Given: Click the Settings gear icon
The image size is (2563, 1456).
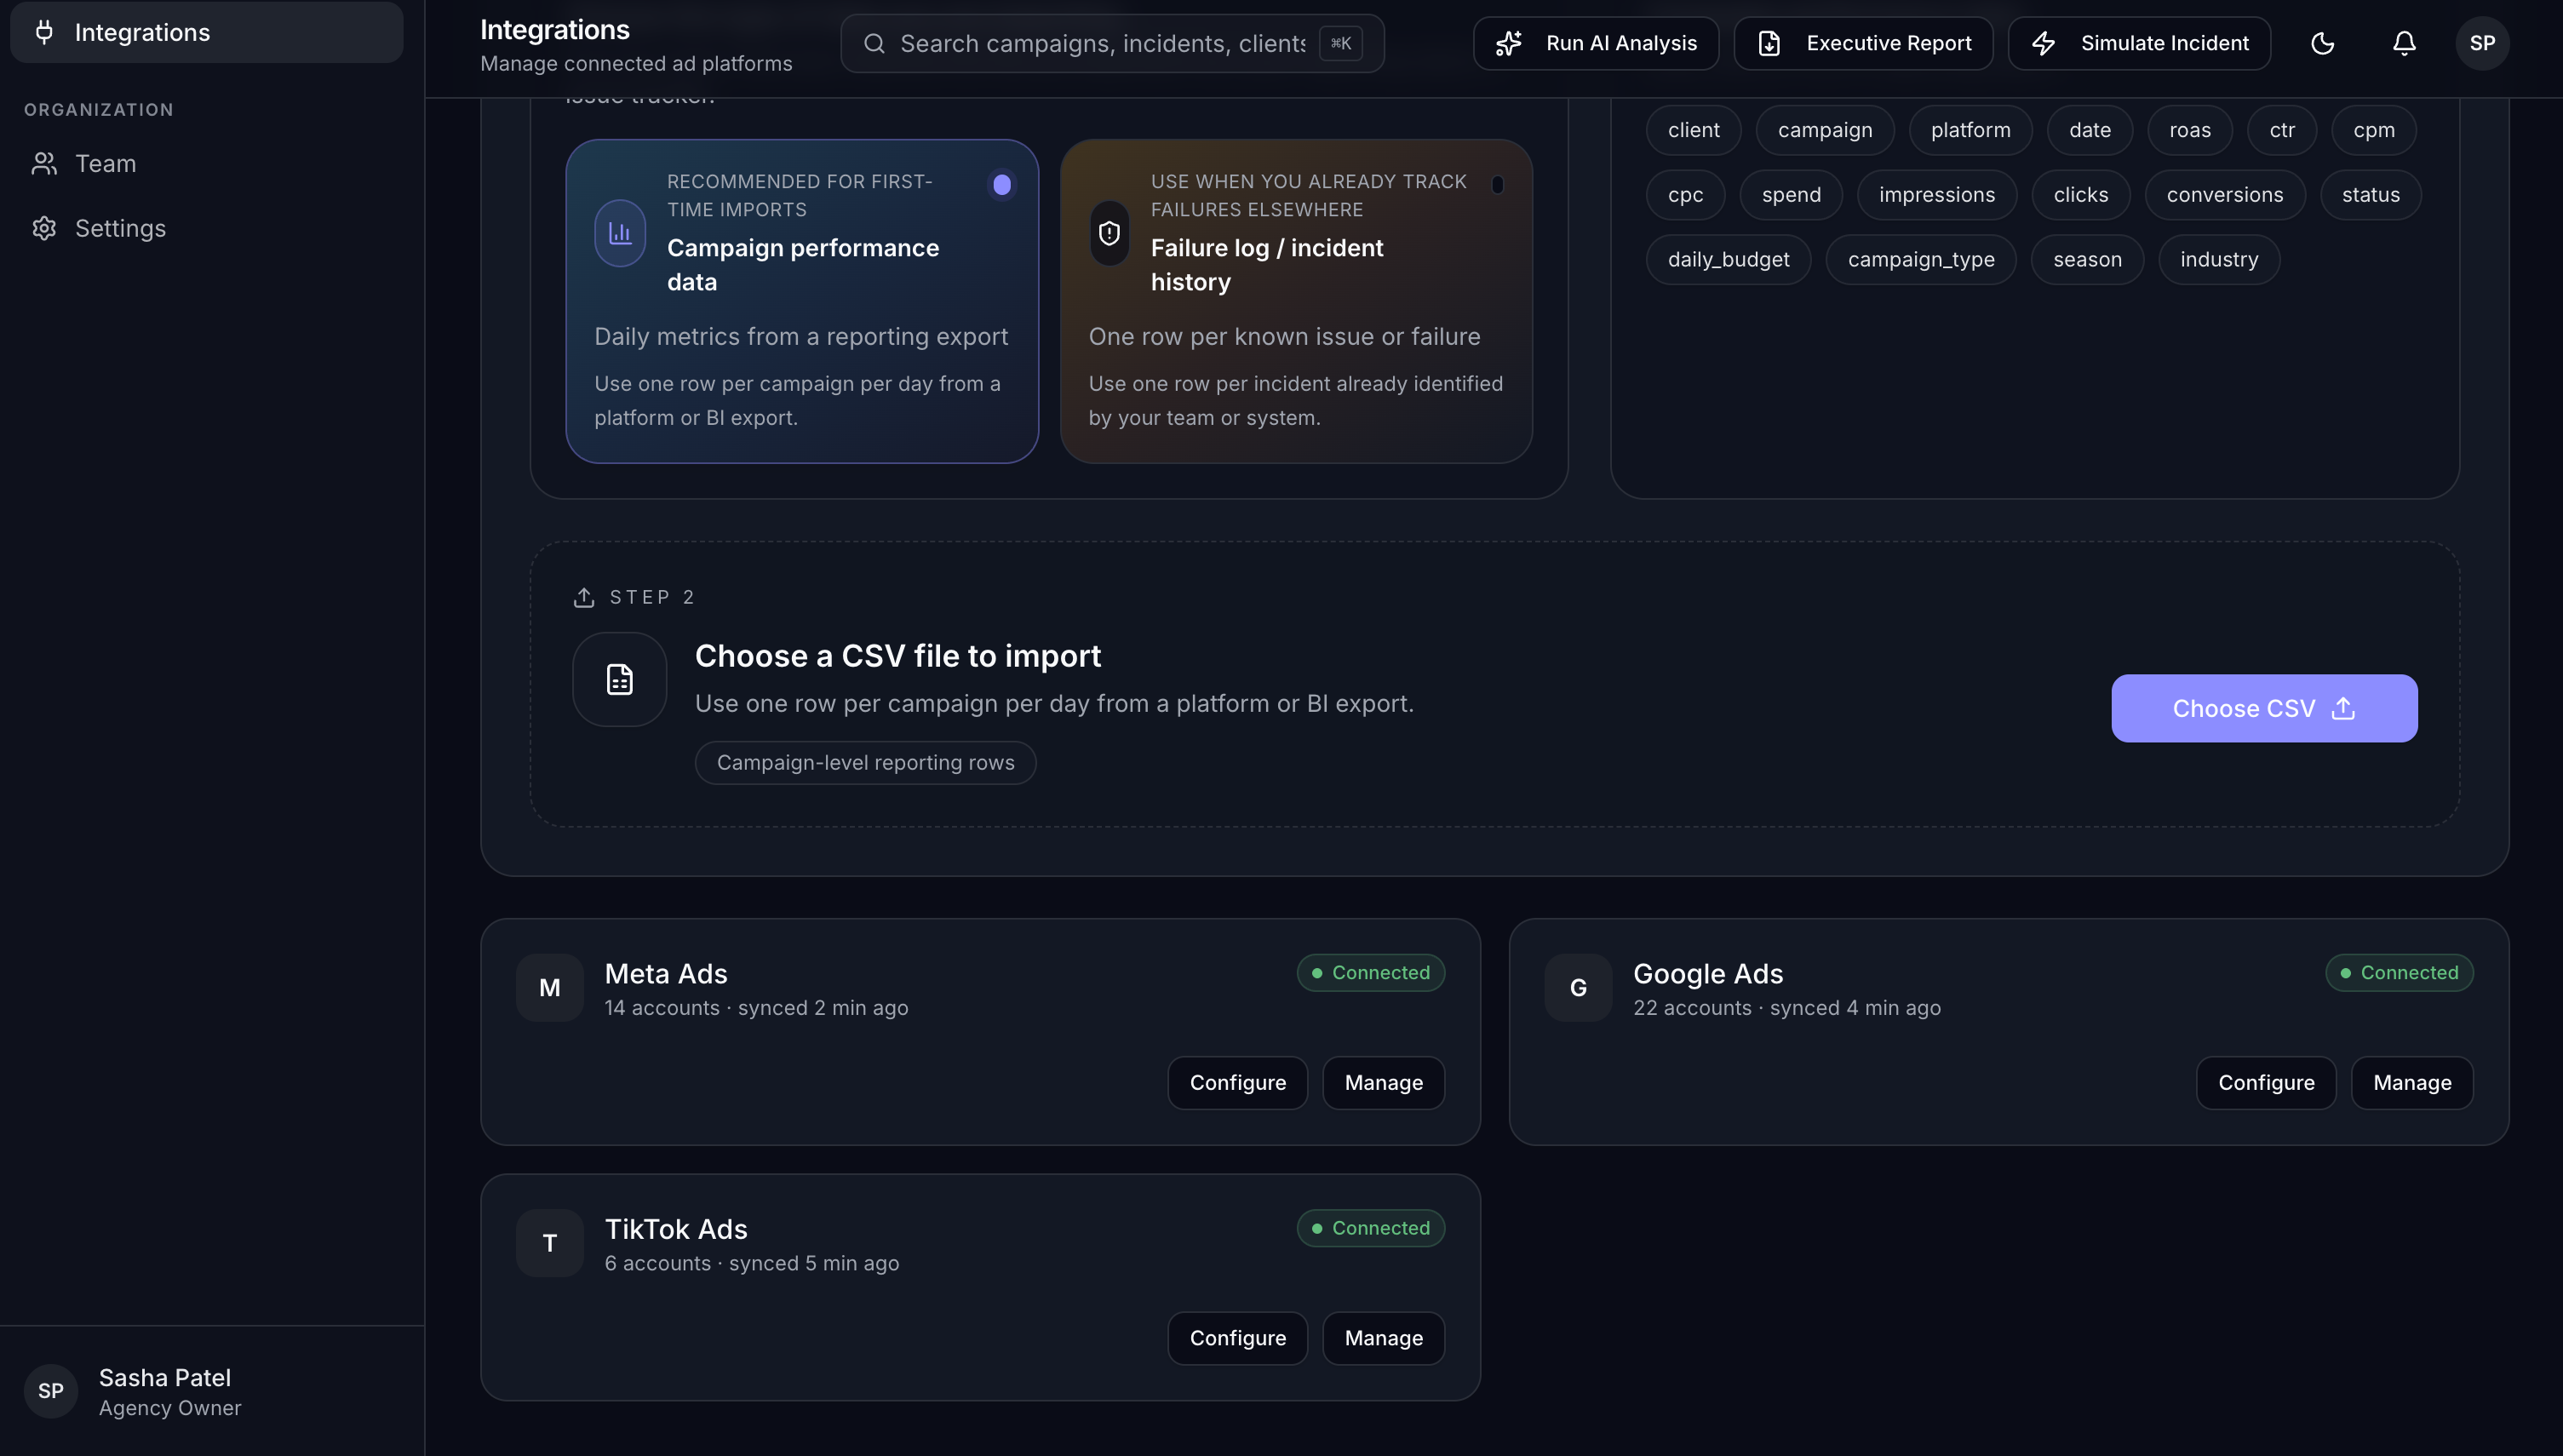Looking at the screenshot, I should tap(44, 228).
